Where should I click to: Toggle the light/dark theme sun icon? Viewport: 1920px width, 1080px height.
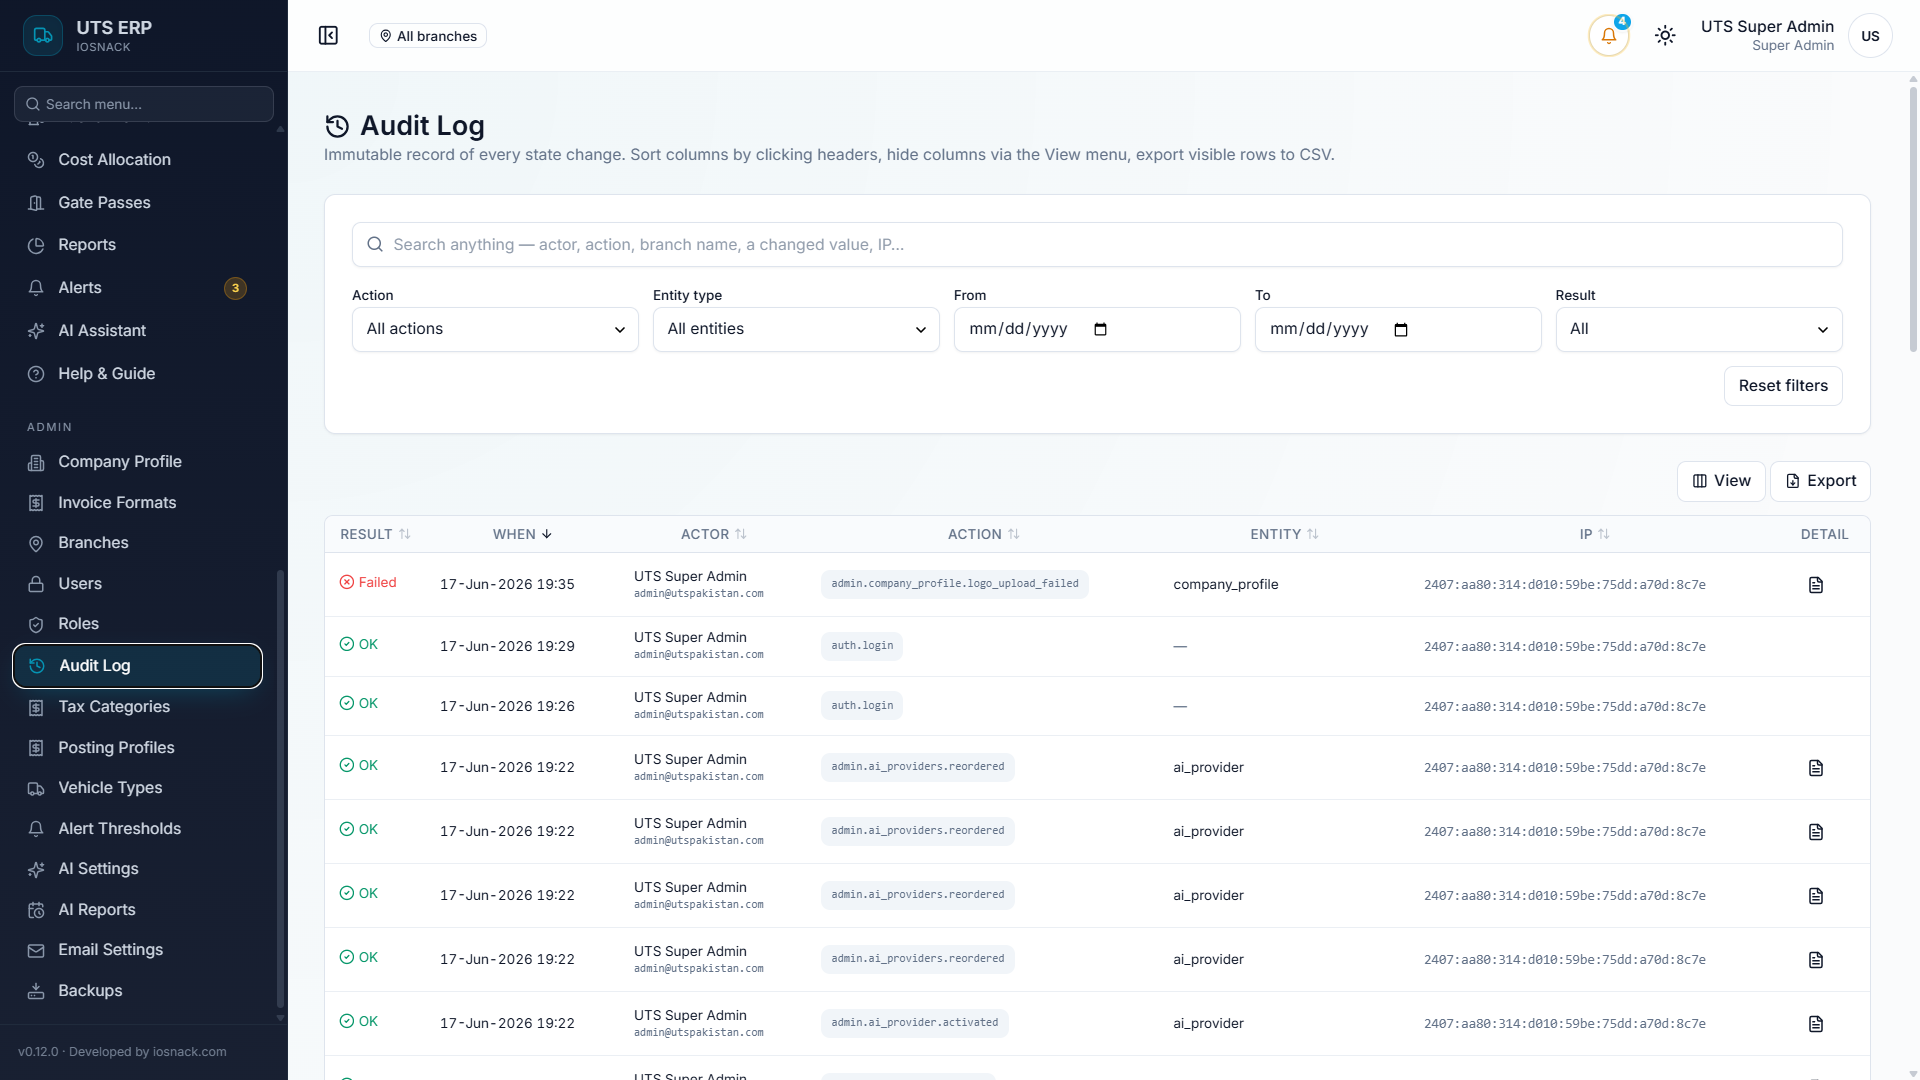pos(1665,36)
